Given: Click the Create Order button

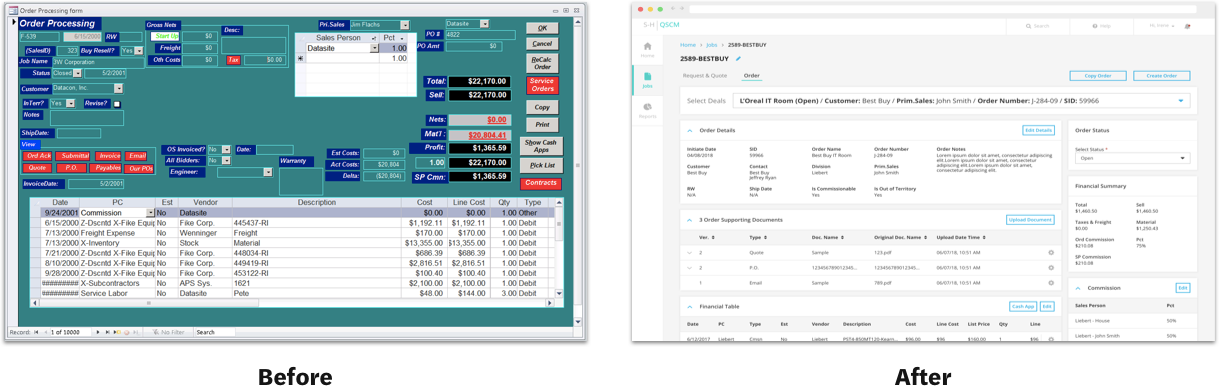Looking at the screenshot, I should pos(1161,75).
